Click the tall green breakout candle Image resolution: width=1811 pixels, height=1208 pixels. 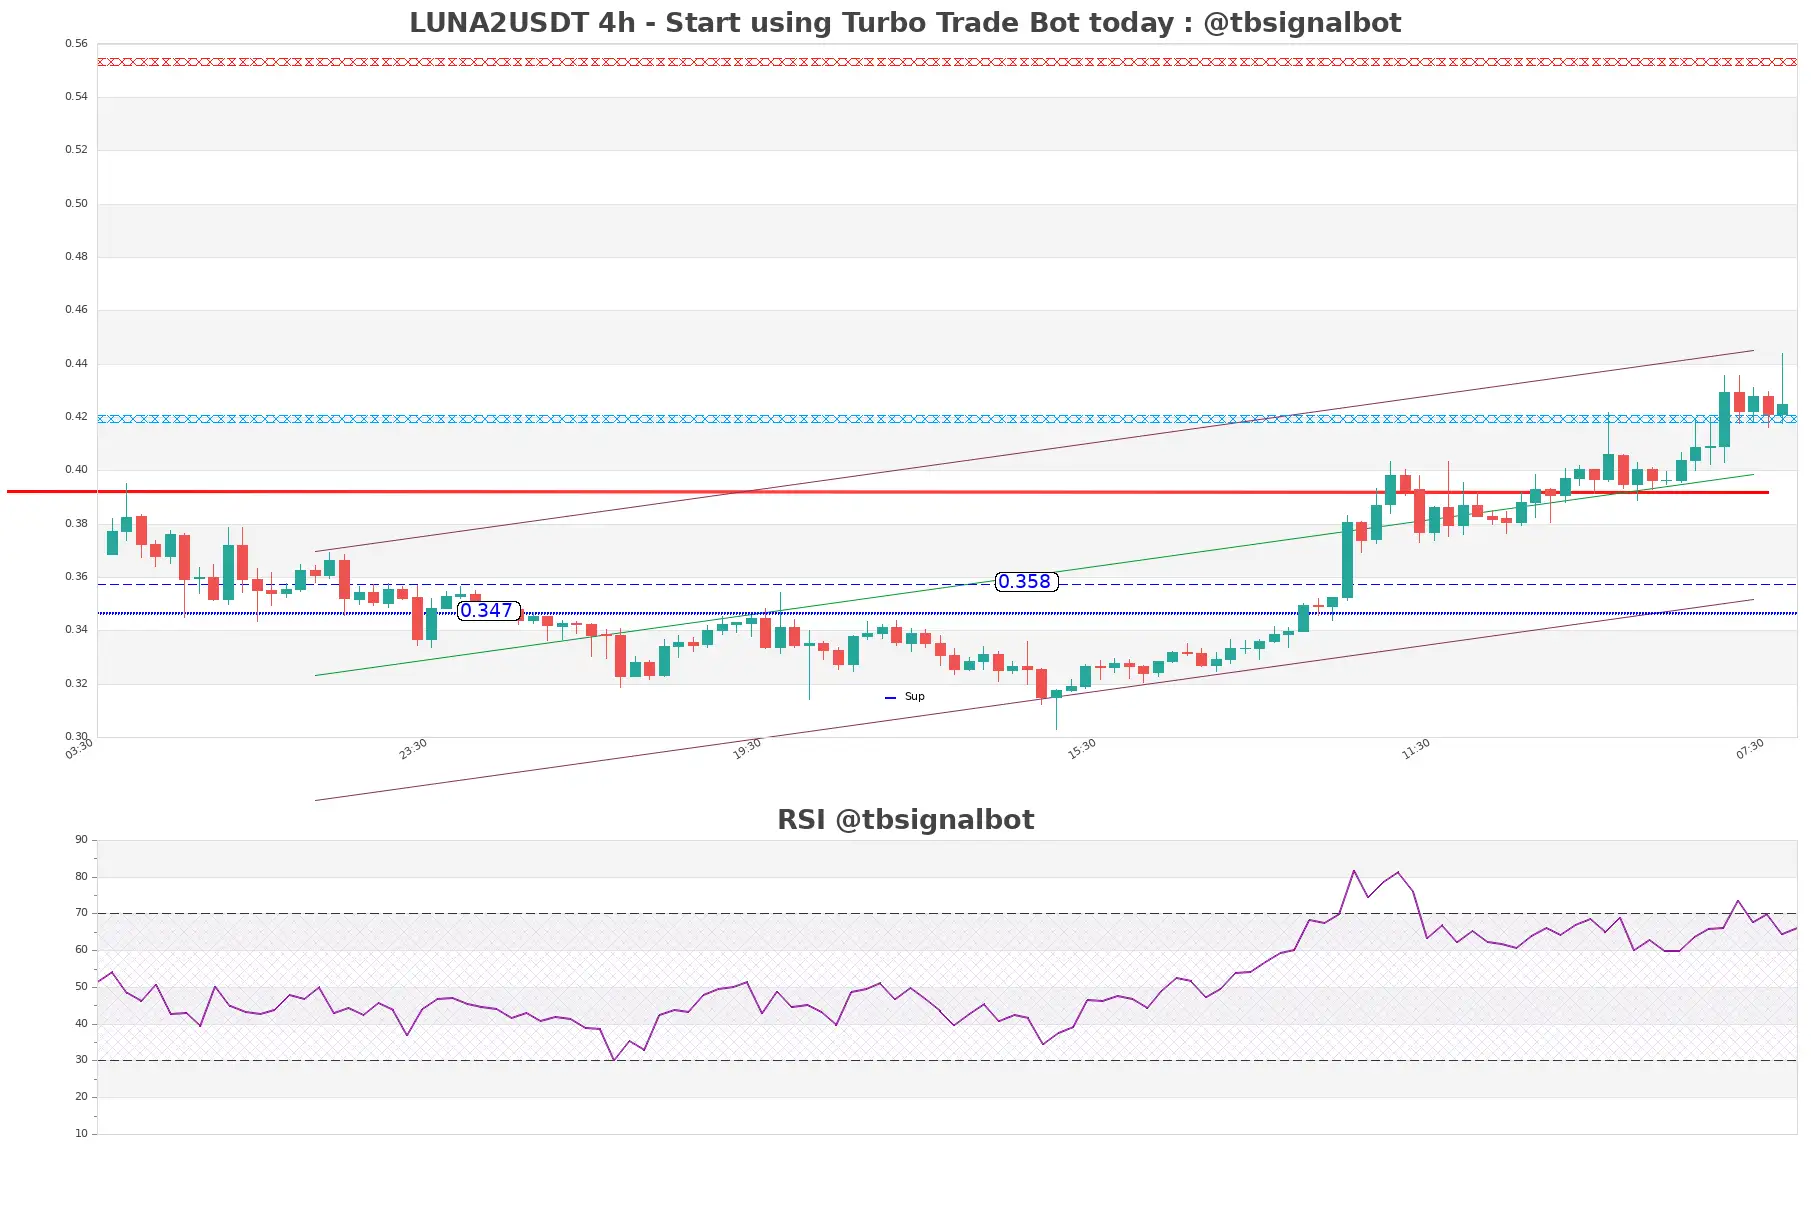click(x=1347, y=560)
